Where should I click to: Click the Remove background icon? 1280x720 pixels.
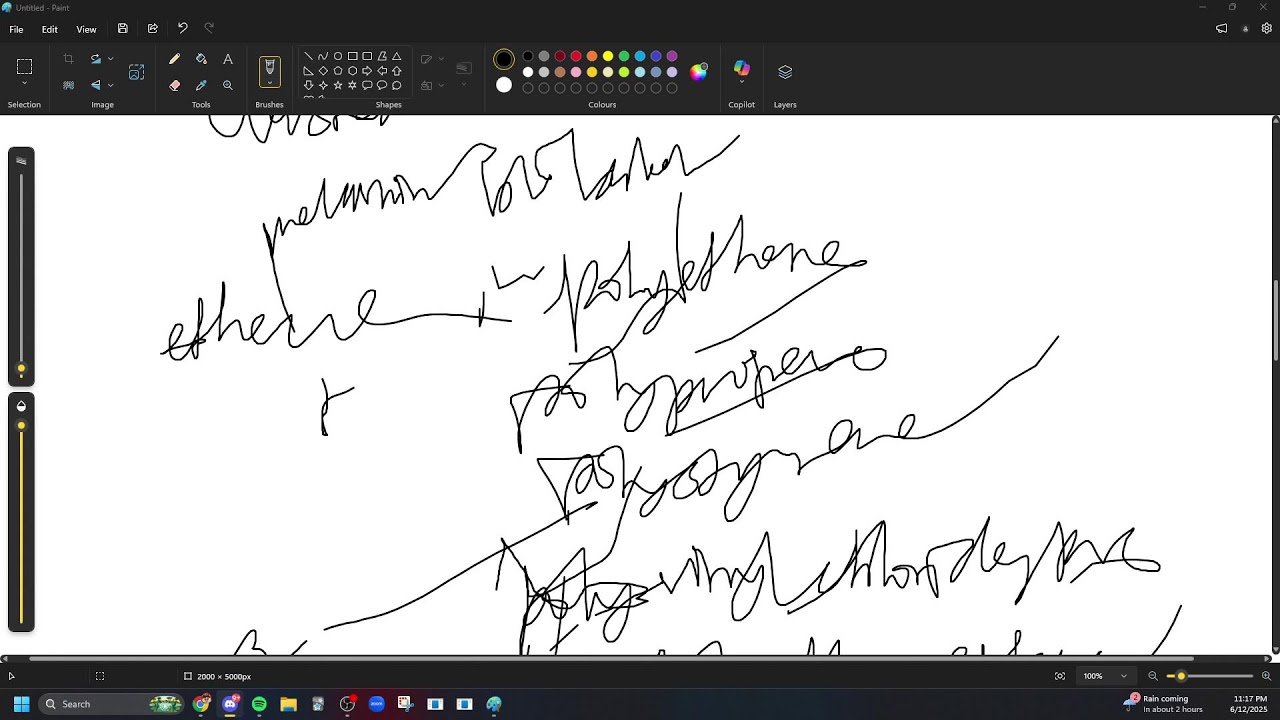(68, 85)
